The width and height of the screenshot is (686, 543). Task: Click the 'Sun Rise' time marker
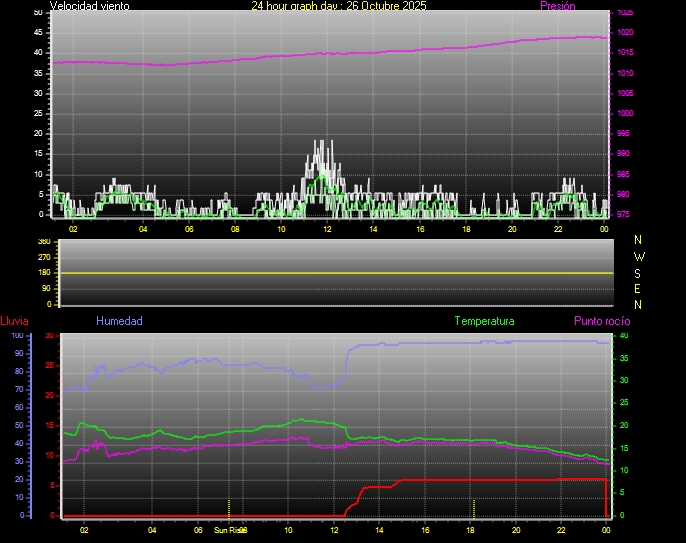tap(229, 530)
